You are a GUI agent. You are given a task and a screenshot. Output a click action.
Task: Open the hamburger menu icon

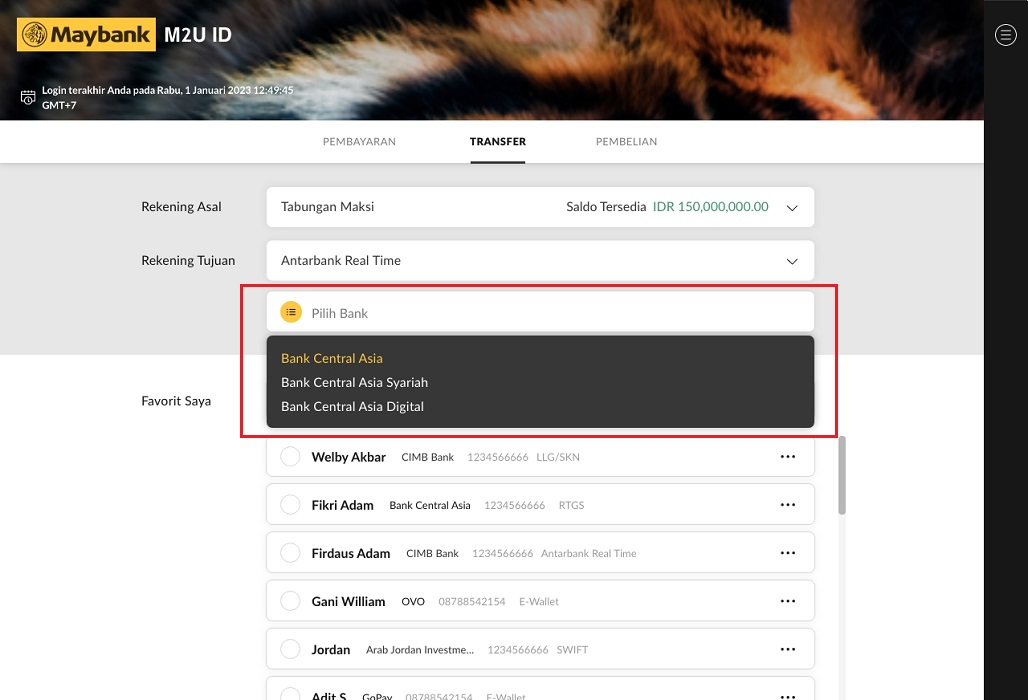pyautogui.click(x=1005, y=35)
